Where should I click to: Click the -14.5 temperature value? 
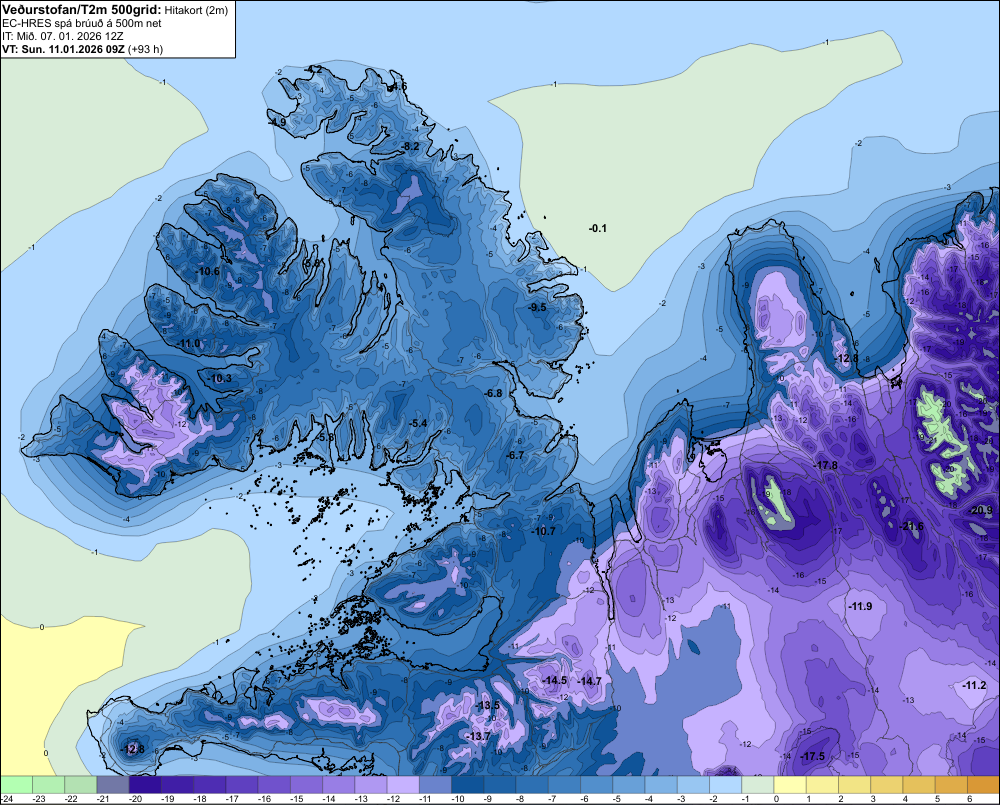(554, 681)
